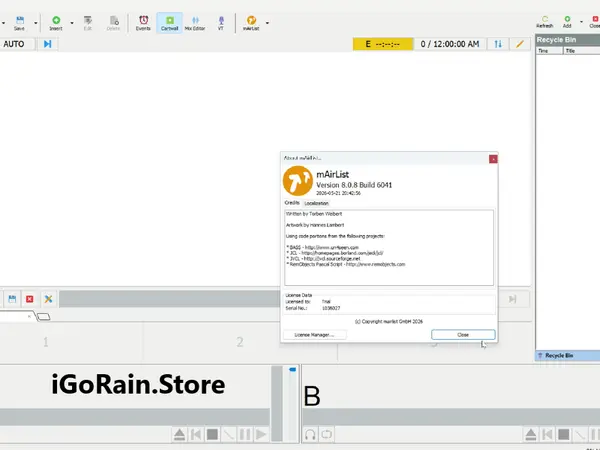
Task: Click the Fade out button on player A
Action: click(229, 434)
